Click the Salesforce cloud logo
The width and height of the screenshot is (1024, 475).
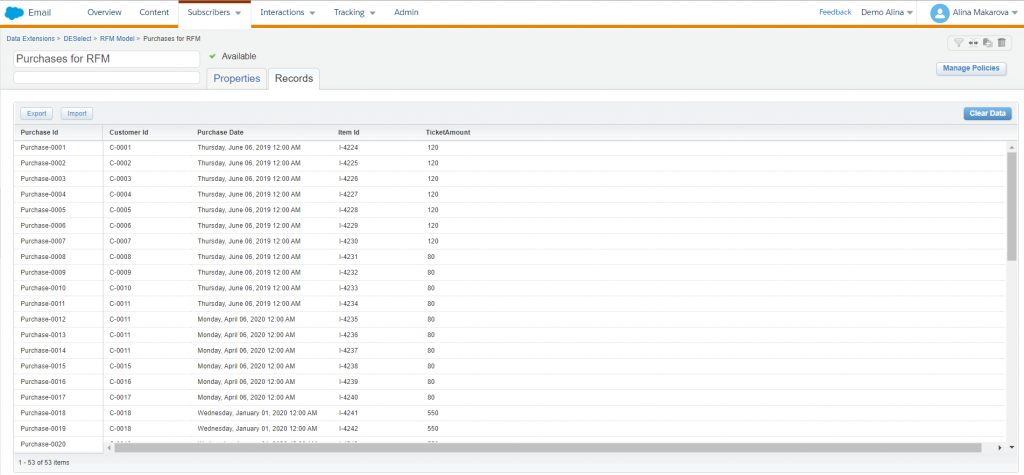coord(15,13)
